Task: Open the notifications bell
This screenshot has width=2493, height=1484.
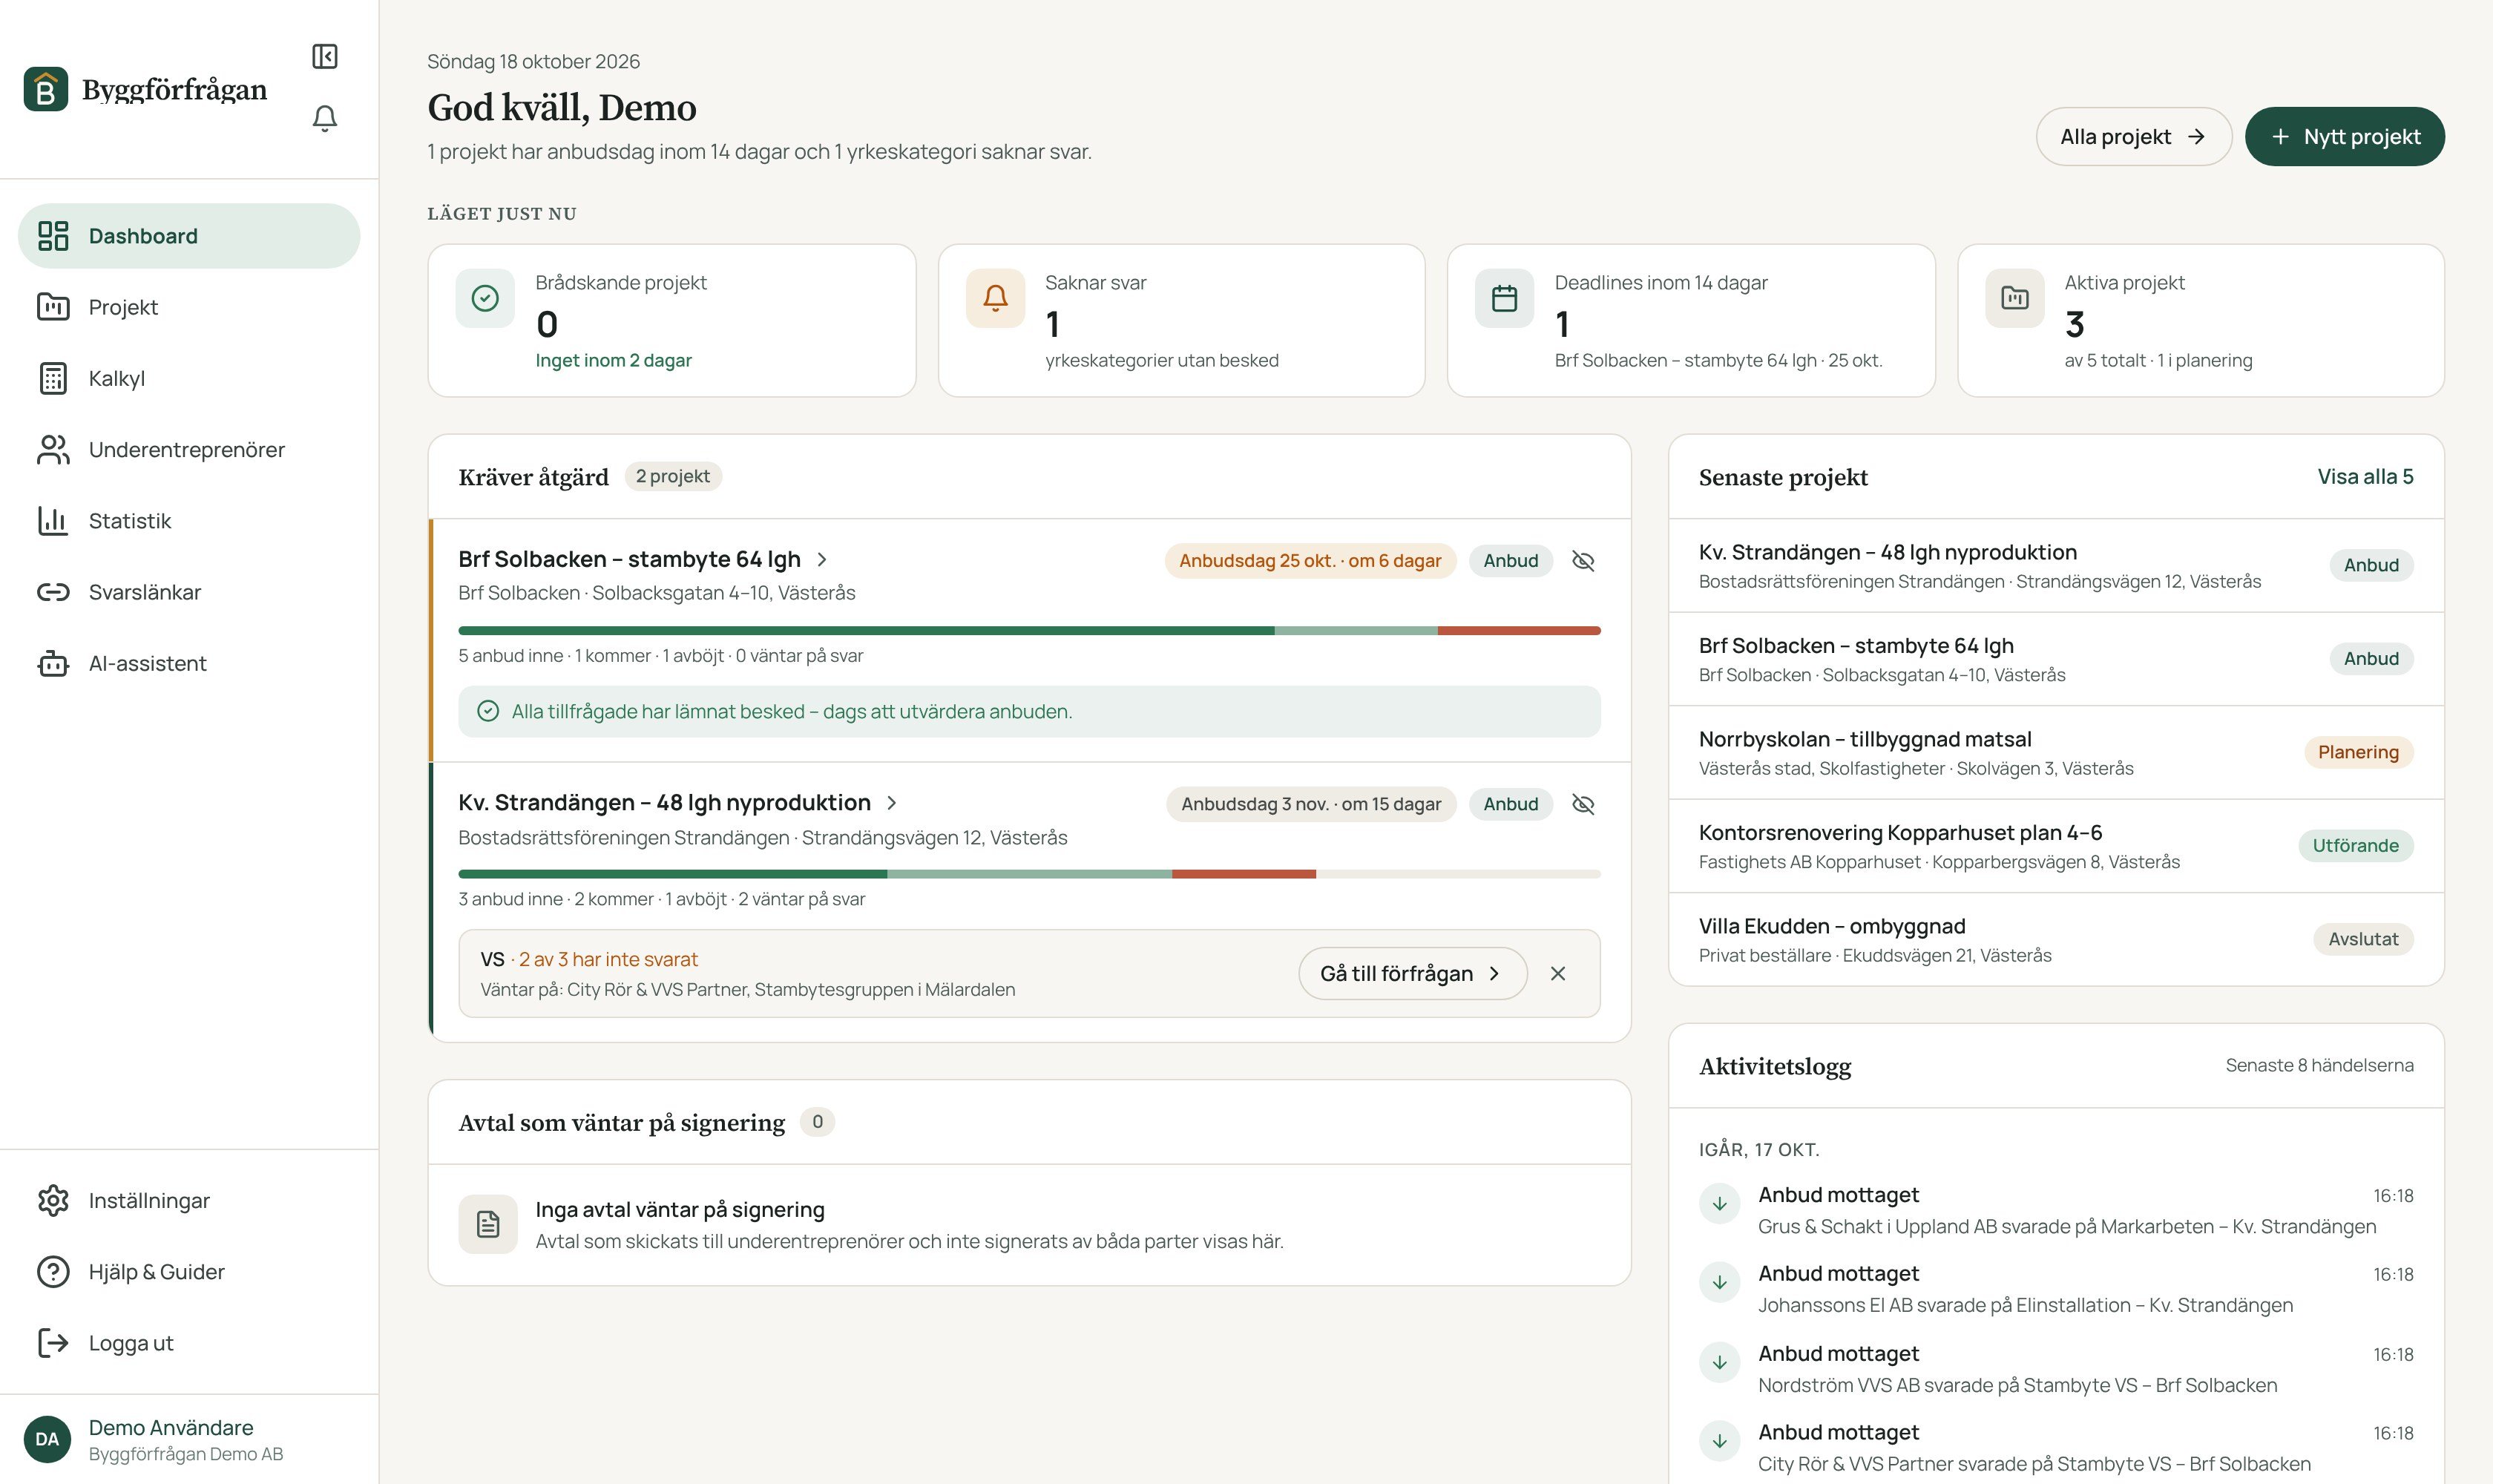Action: click(x=325, y=118)
